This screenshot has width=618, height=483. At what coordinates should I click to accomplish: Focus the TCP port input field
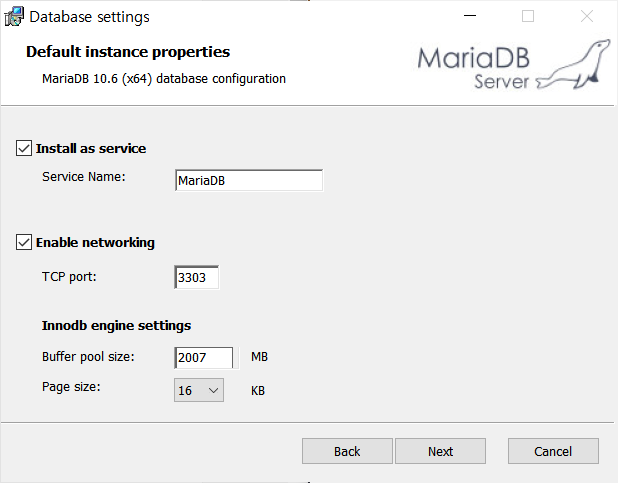coord(196,277)
